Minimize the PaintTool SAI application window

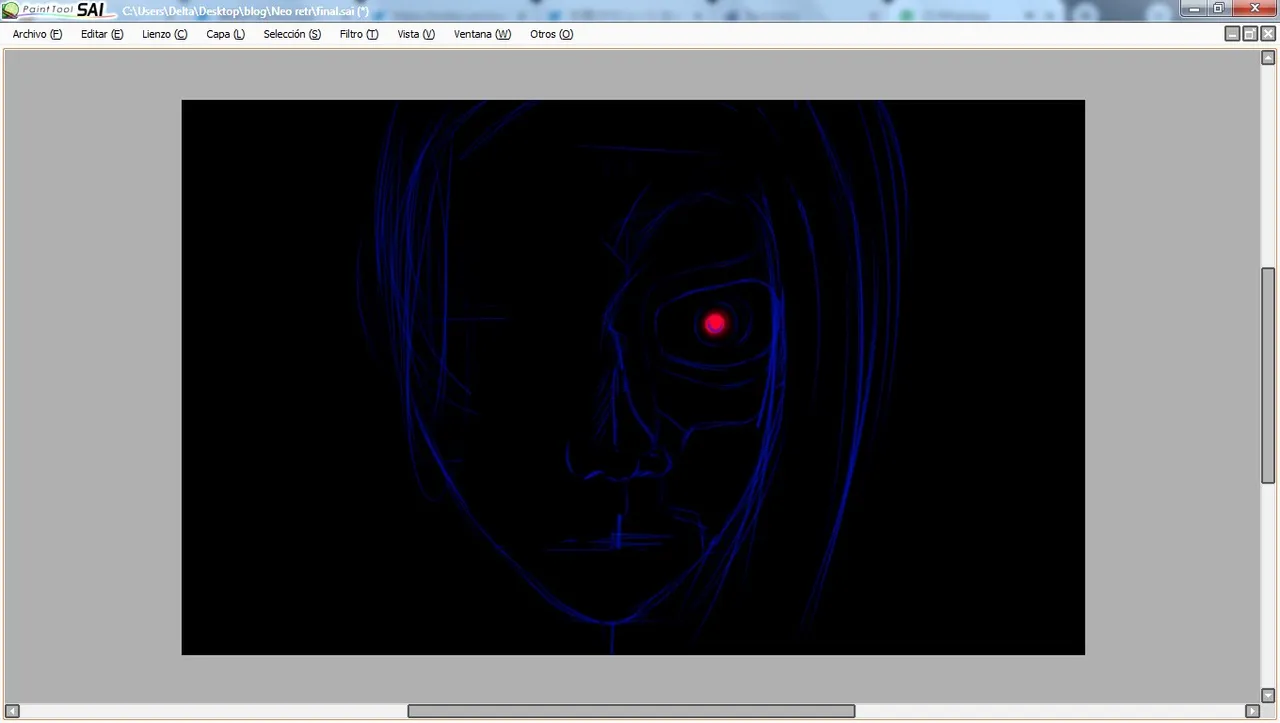pos(1195,9)
